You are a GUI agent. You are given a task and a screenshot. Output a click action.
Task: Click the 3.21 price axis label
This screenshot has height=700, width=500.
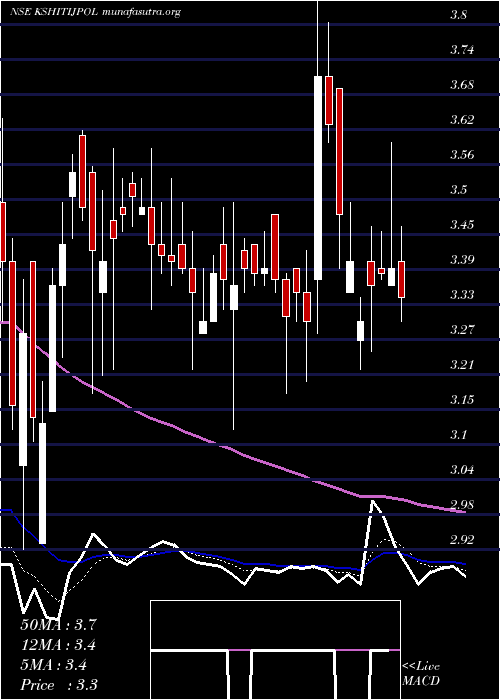(x=462, y=365)
